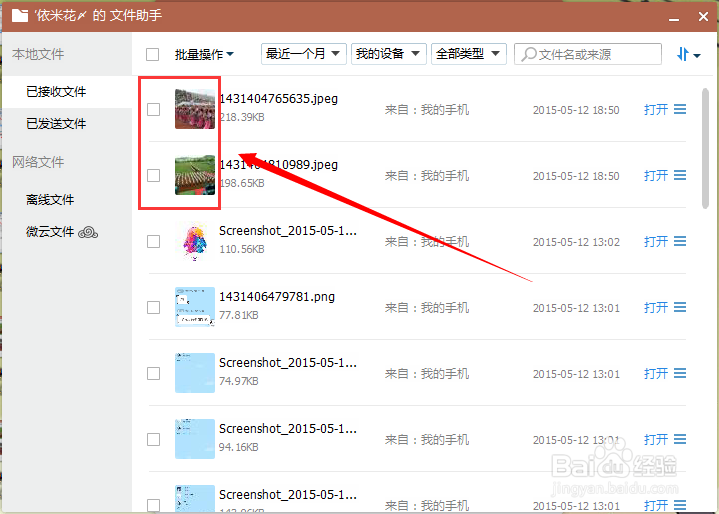
Task: Open the 我的设备 device dropdown
Action: 389,54
